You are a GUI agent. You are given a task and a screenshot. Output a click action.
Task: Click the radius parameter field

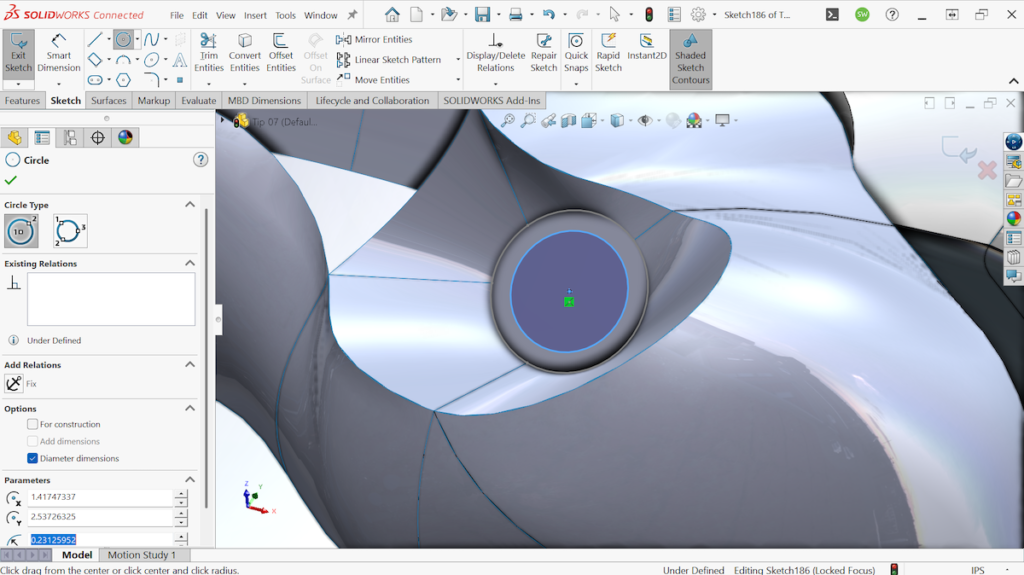[x=101, y=540]
